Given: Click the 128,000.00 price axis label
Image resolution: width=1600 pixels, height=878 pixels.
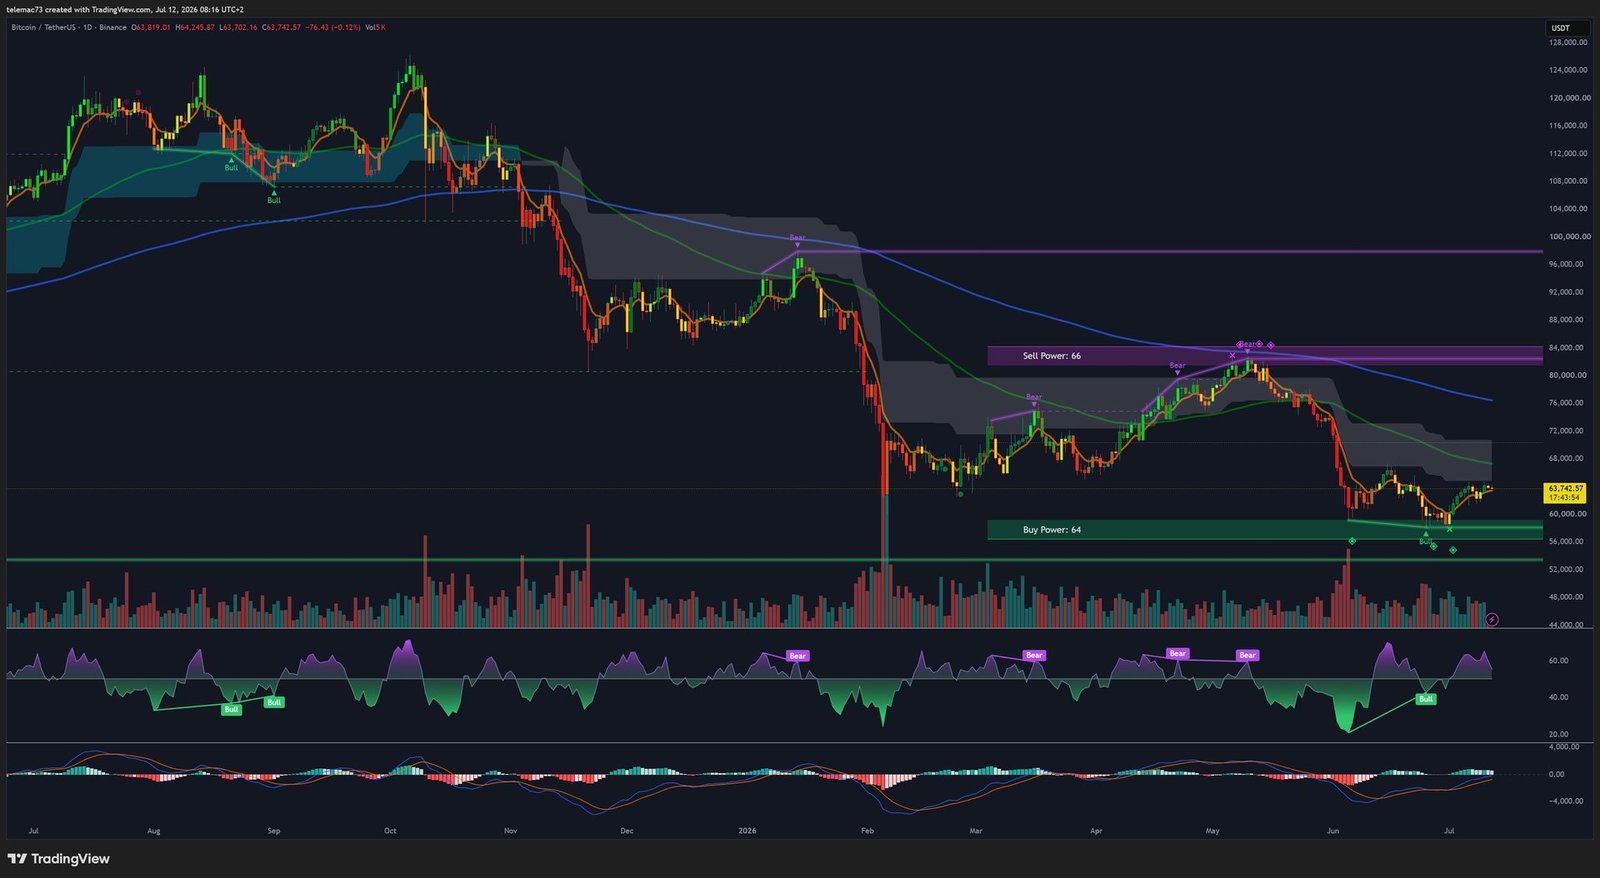Looking at the screenshot, I should 1568,43.
